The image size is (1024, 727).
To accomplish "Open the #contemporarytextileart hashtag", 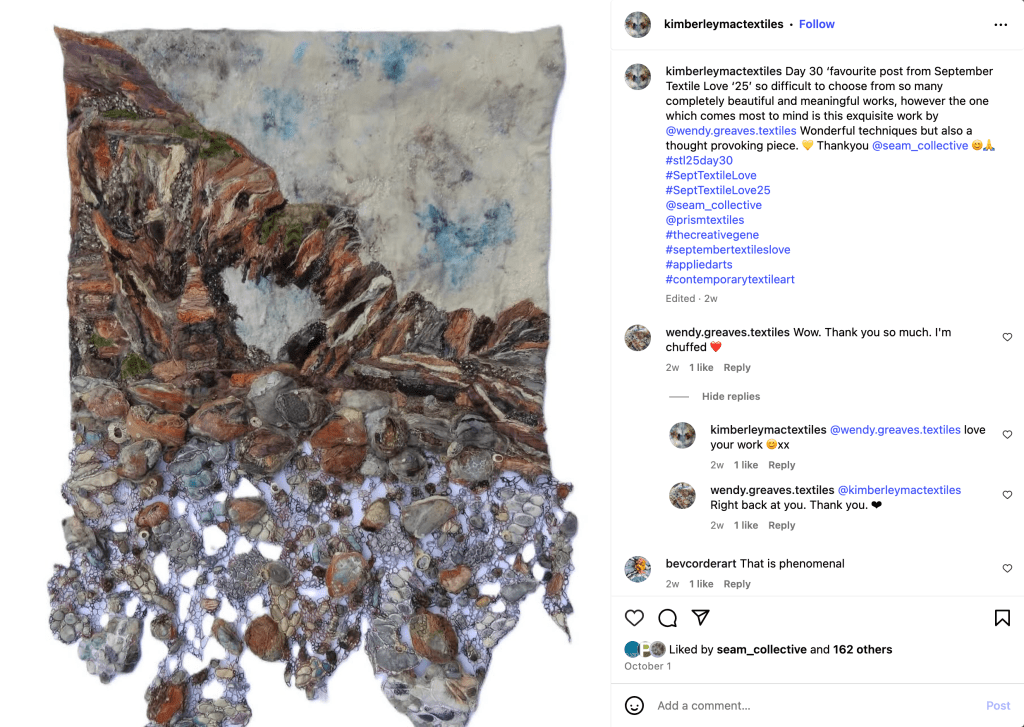I will 730,280.
